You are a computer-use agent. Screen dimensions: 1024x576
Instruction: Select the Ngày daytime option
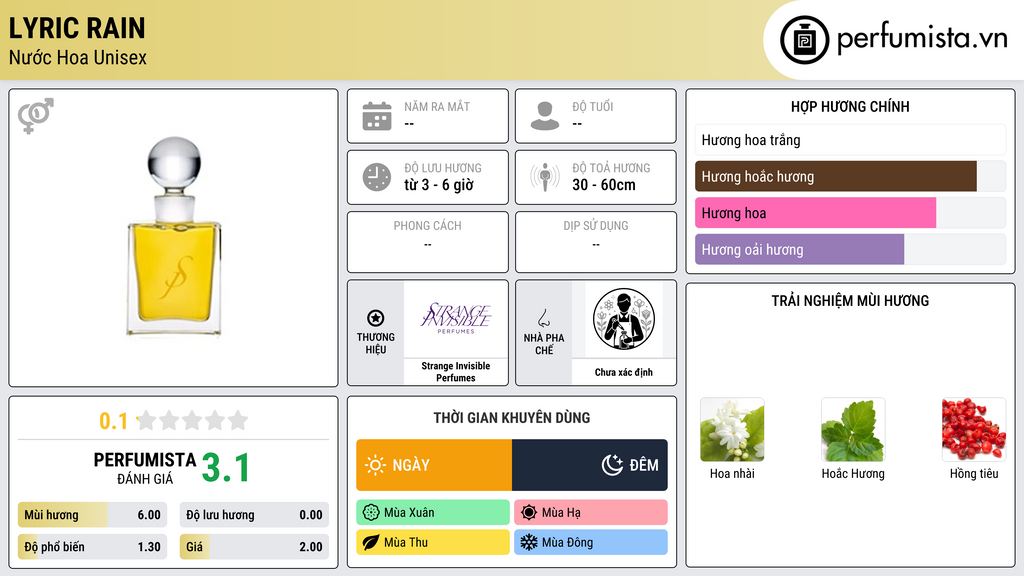pos(434,465)
